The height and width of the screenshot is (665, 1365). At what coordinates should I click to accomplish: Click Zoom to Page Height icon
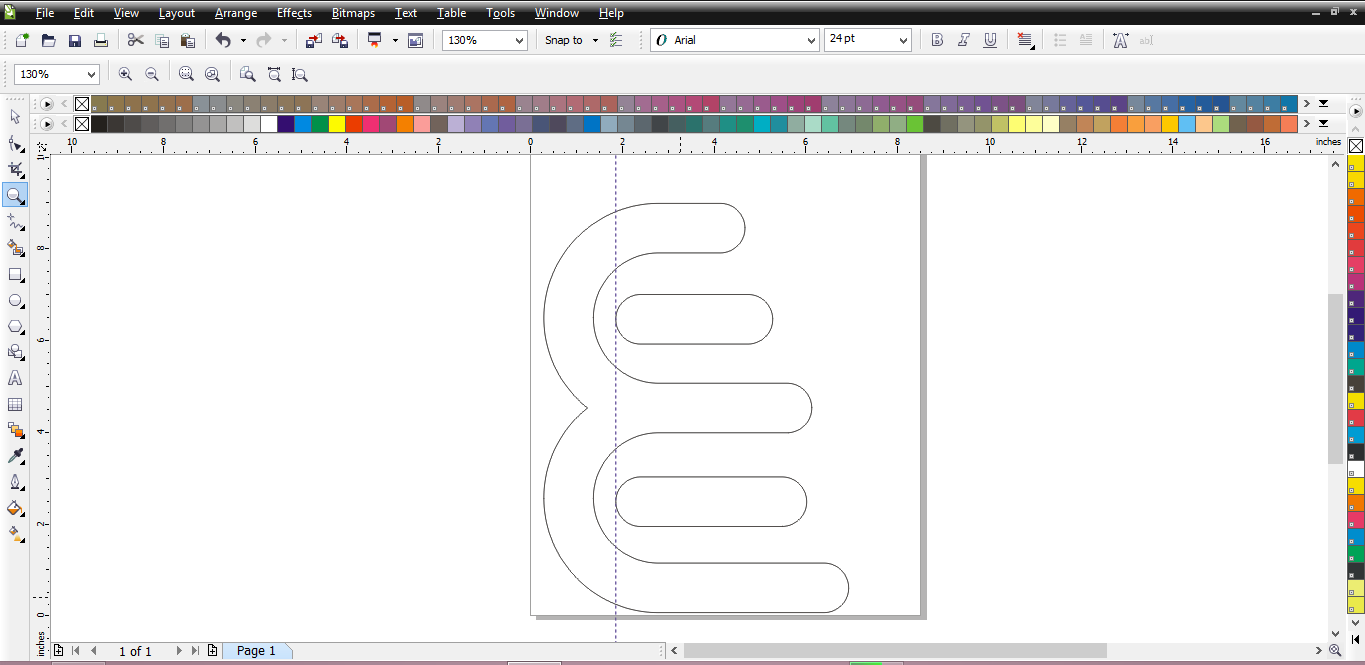299,74
